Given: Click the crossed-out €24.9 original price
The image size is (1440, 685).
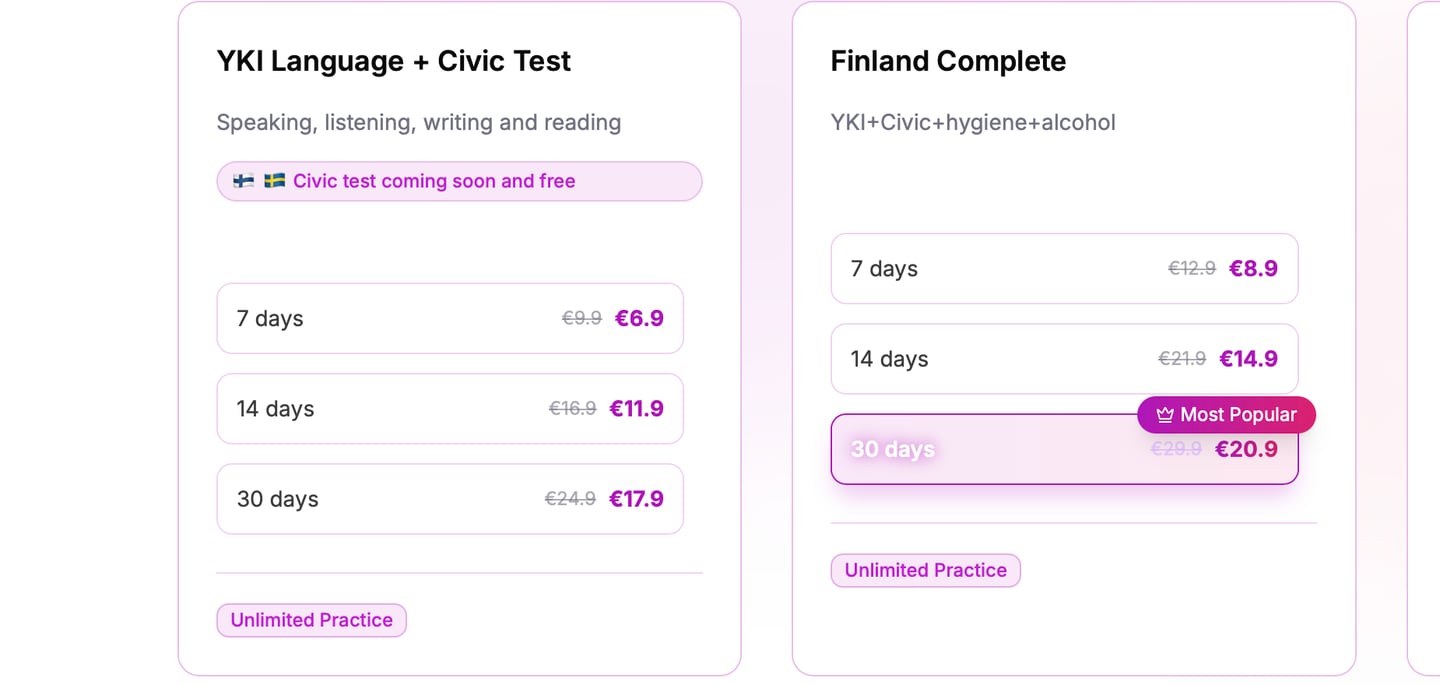Looking at the screenshot, I should pos(570,498).
